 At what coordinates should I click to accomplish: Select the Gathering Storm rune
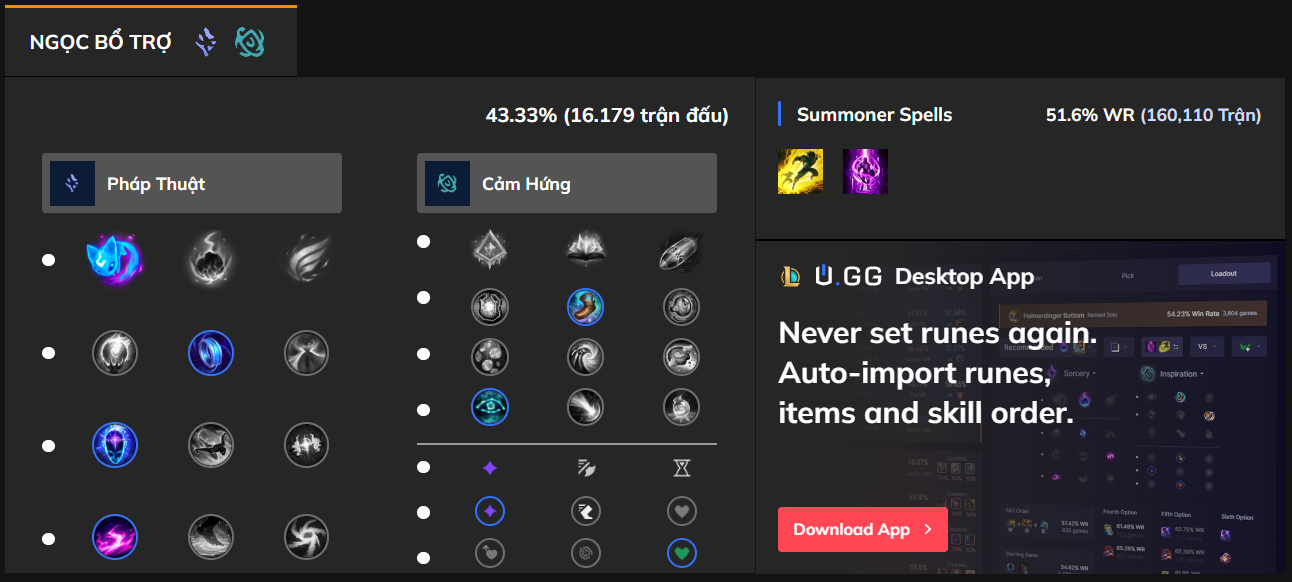pos(306,538)
